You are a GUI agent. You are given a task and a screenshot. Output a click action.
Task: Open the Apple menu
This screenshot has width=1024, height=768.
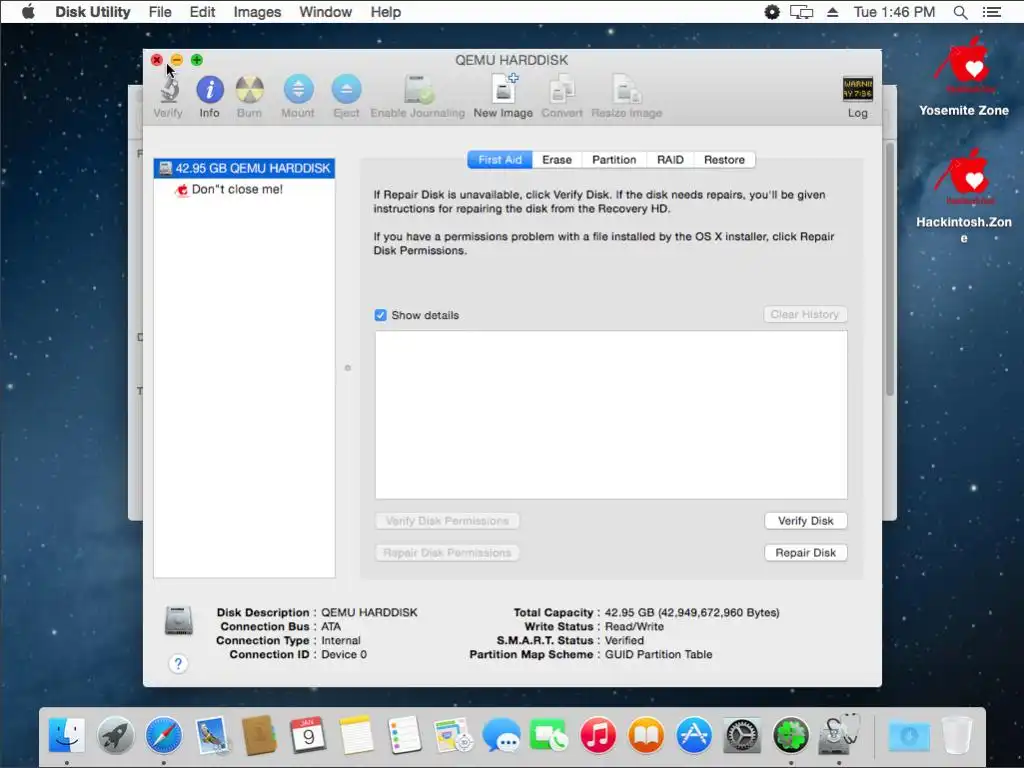click(x=27, y=12)
